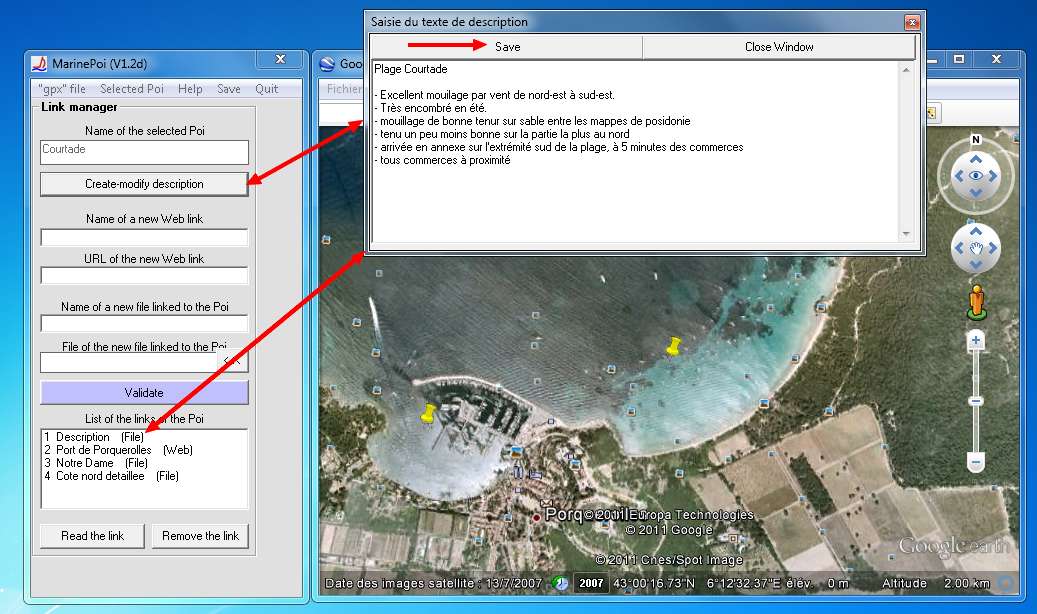Move right with the pan-joystick right arrow
The height and width of the screenshot is (614, 1037).
(x=992, y=248)
